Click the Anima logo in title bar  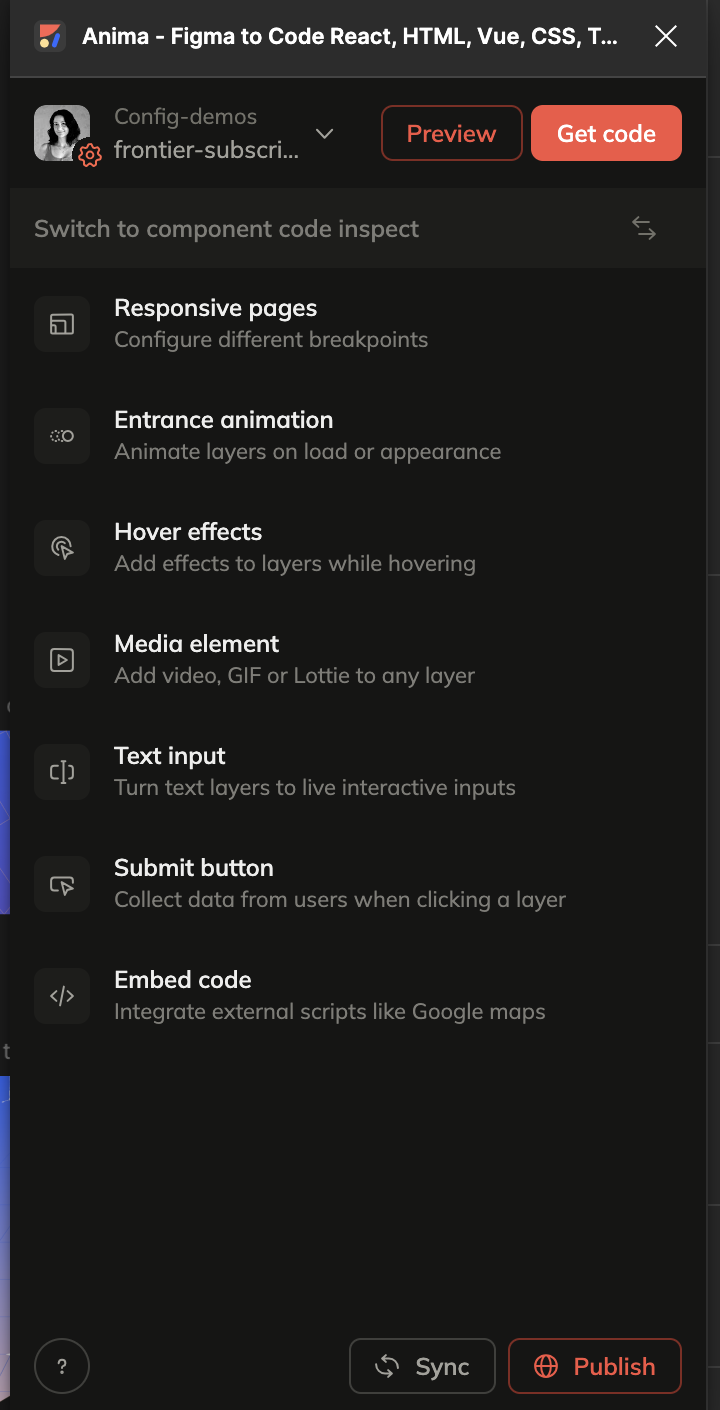tap(50, 38)
